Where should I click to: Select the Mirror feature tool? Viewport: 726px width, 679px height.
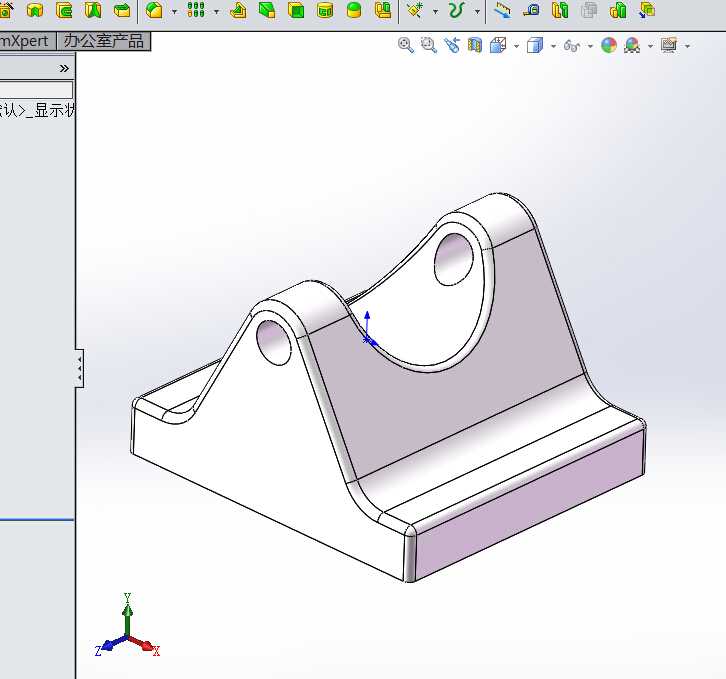point(383,10)
